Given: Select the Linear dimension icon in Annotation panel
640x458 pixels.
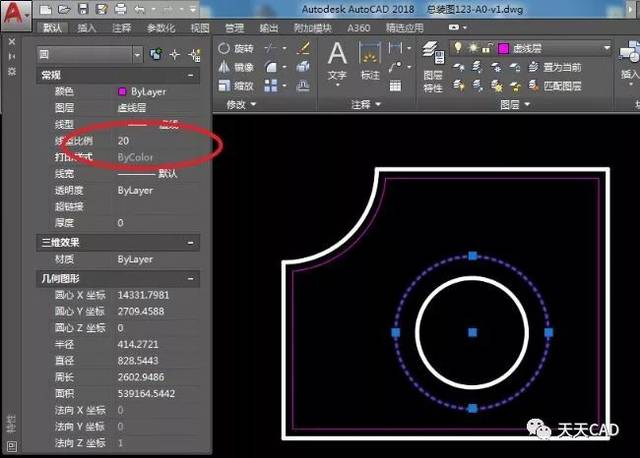Looking at the screenshot, I should (395, 48).
